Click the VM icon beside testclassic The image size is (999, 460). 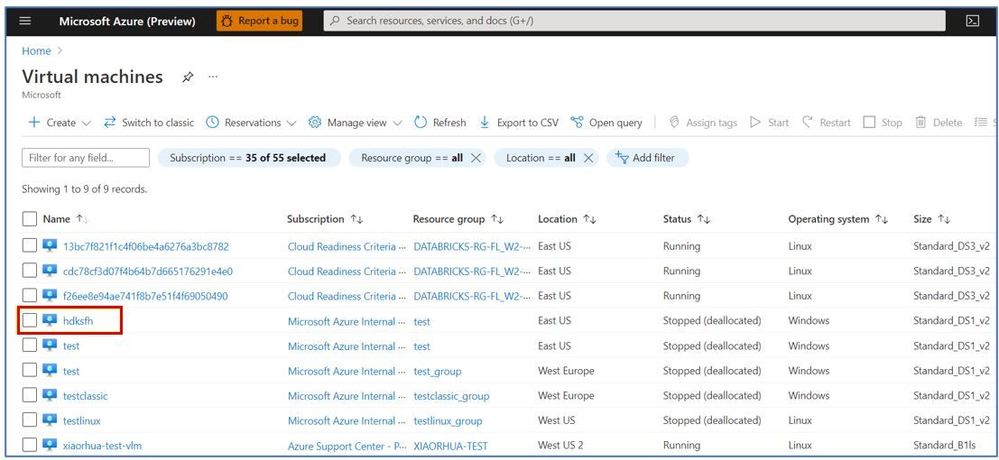[50, 394]
